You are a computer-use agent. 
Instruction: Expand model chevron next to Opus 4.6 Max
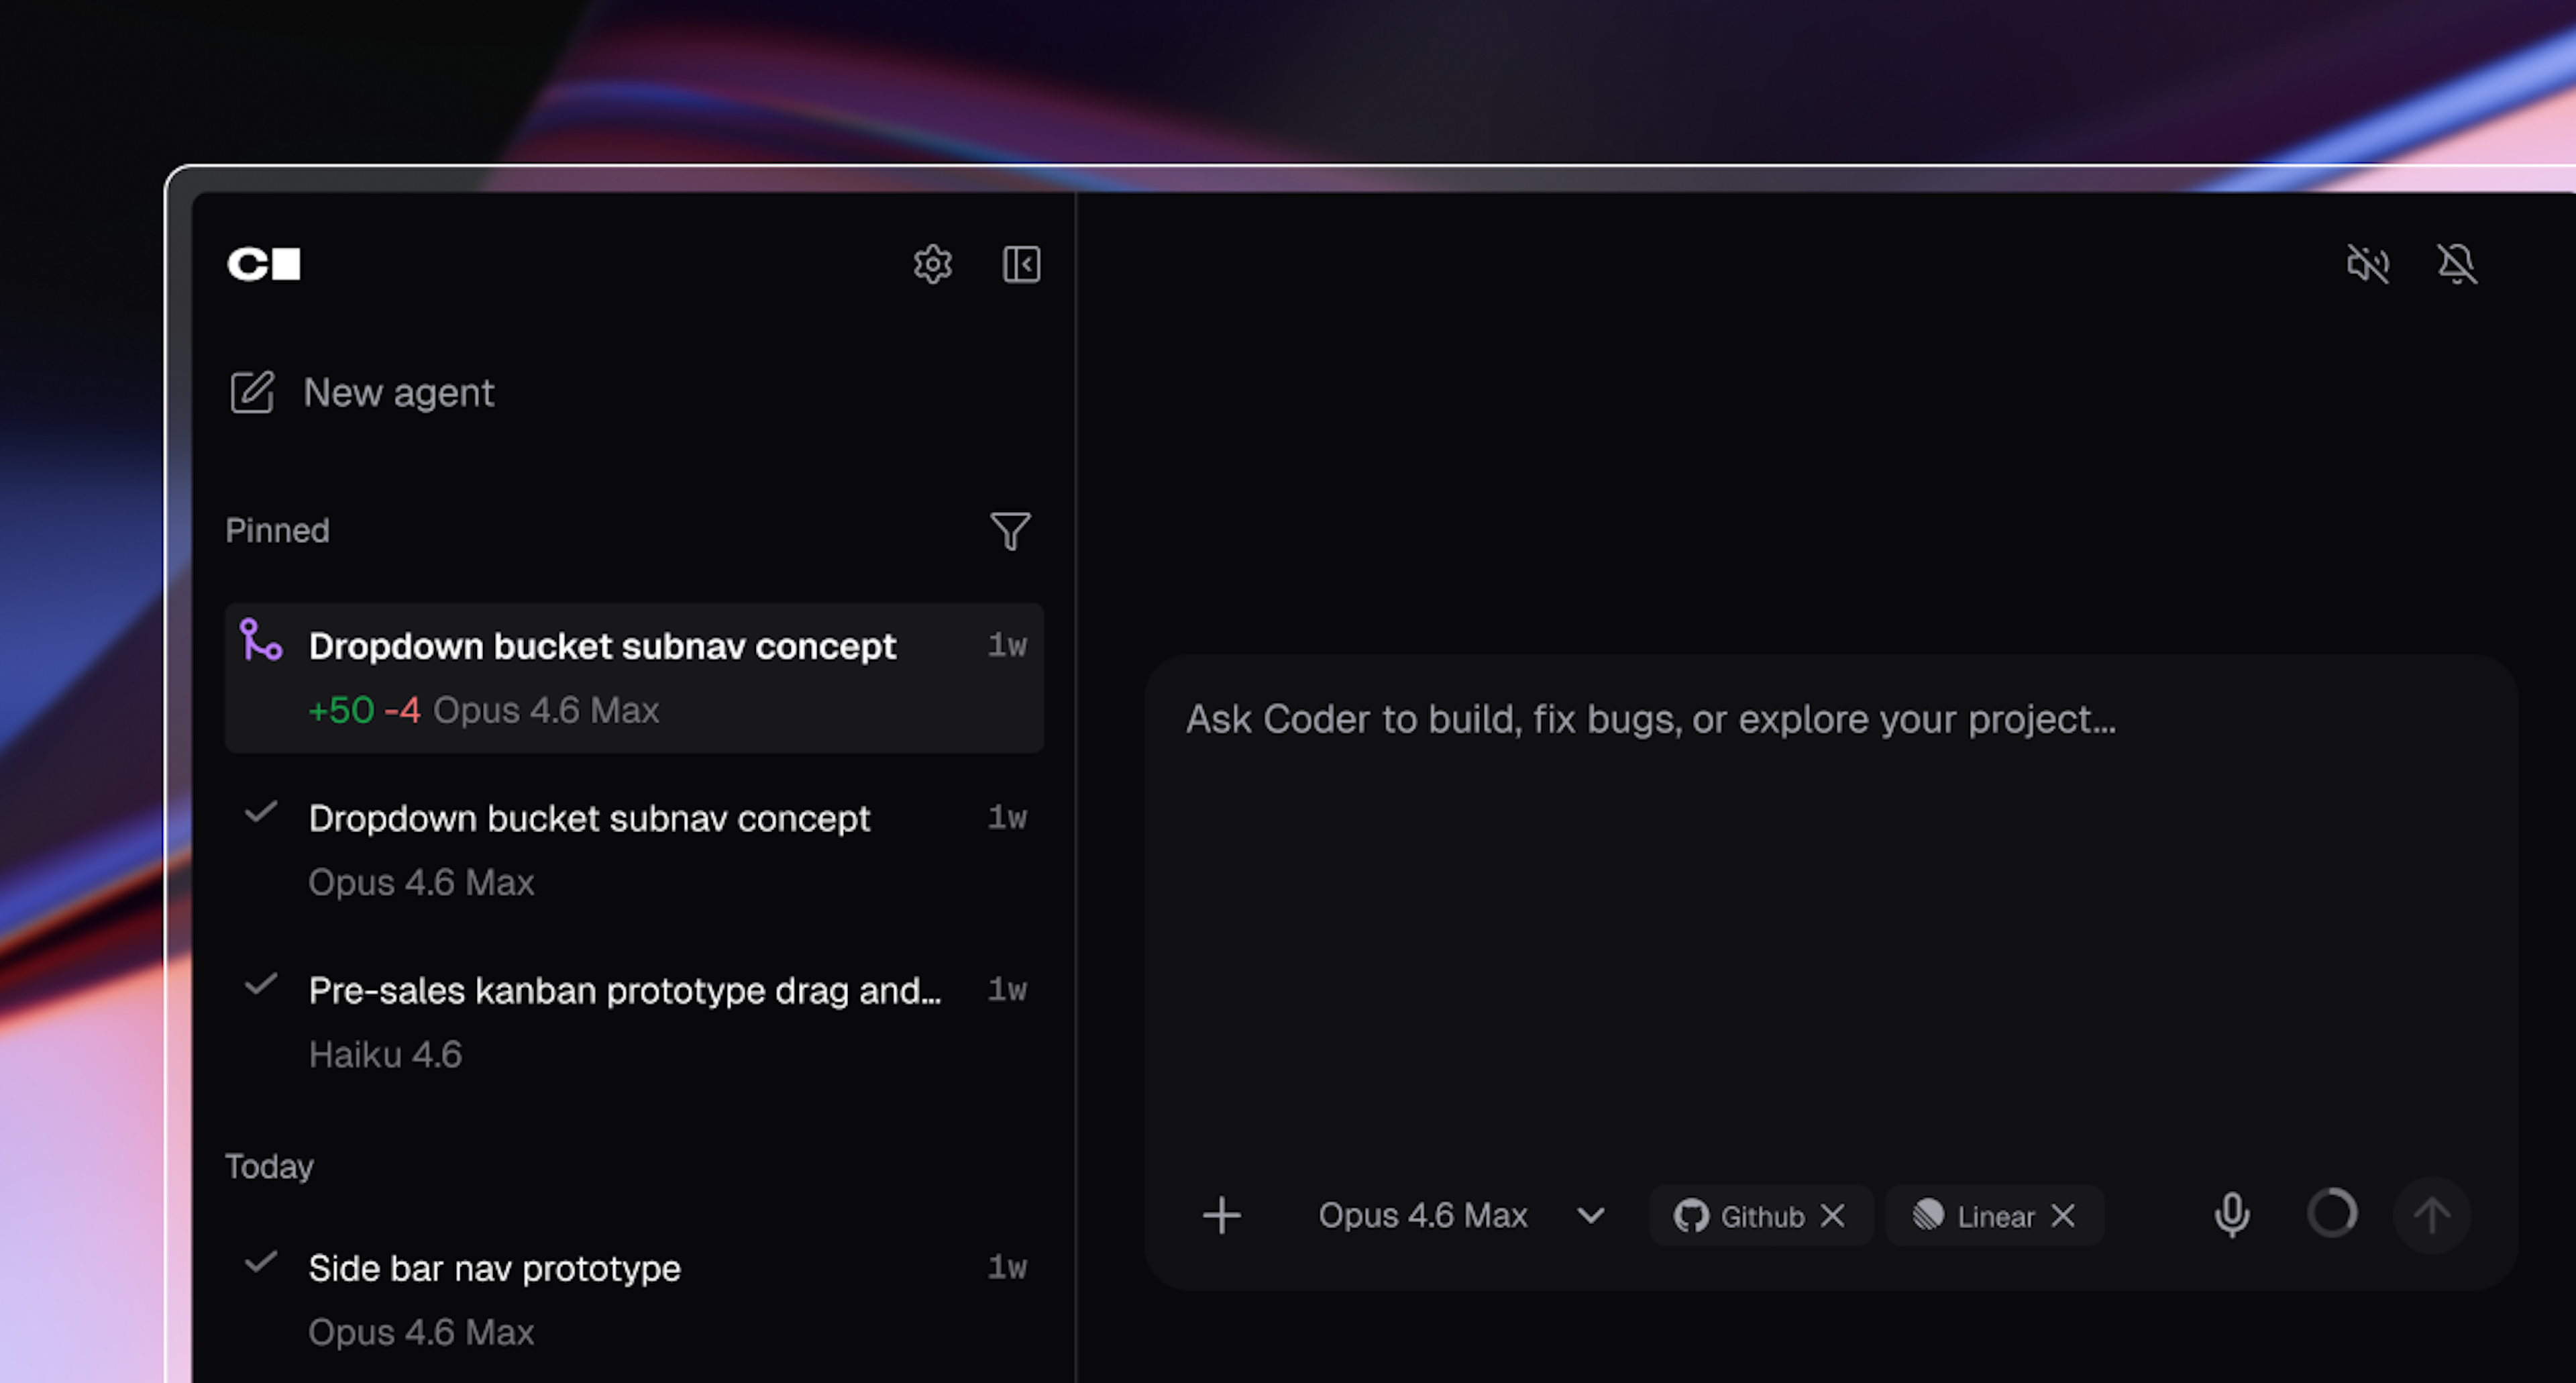pyautogui.click(x=1591, y=1216)
